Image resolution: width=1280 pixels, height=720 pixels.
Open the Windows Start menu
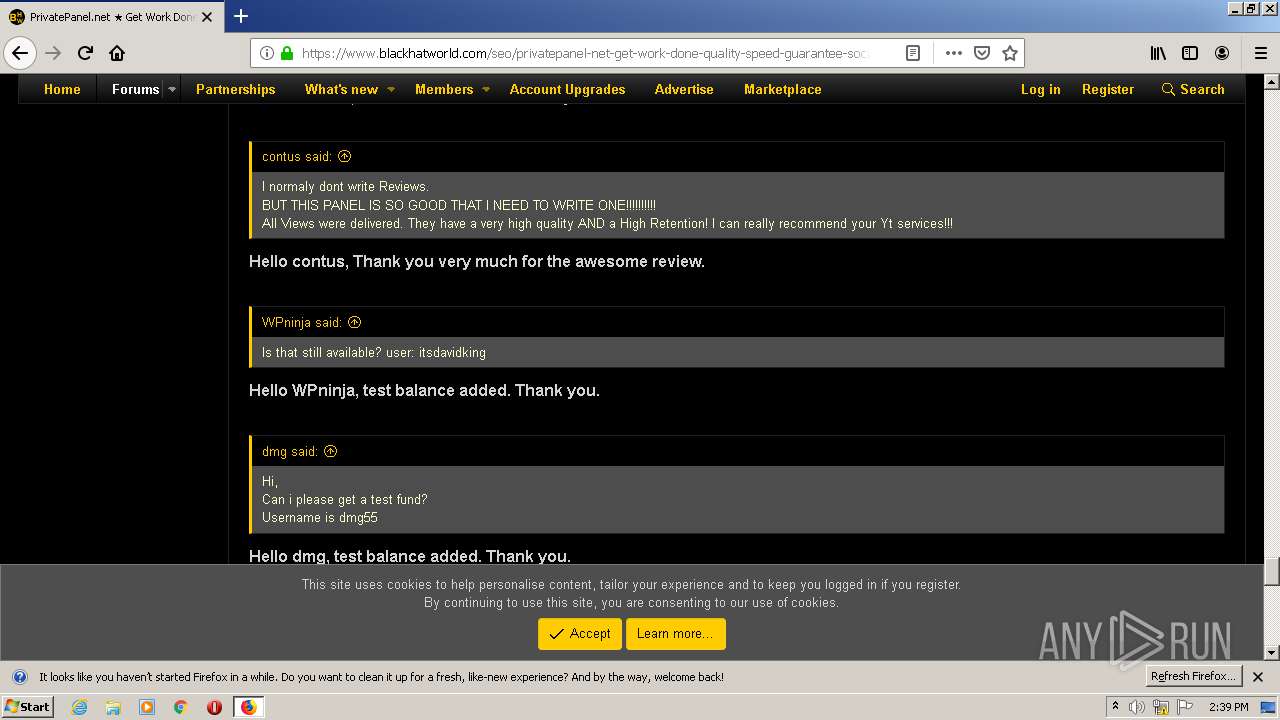[x=28, y=707]
